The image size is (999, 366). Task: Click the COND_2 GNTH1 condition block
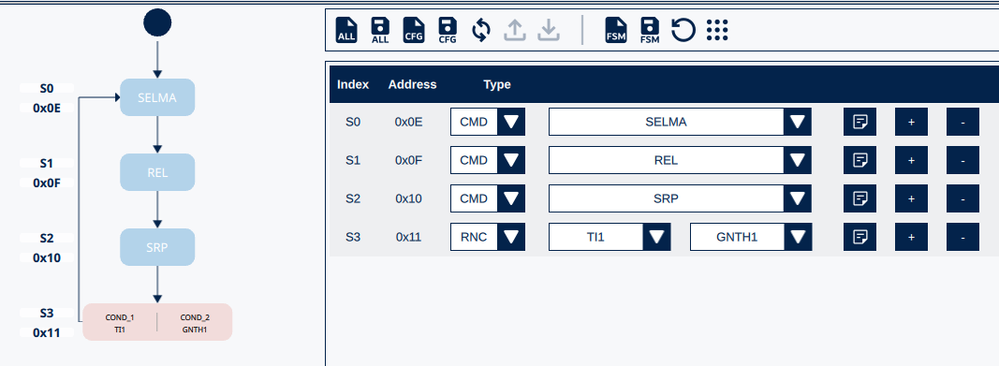(195, 322)
